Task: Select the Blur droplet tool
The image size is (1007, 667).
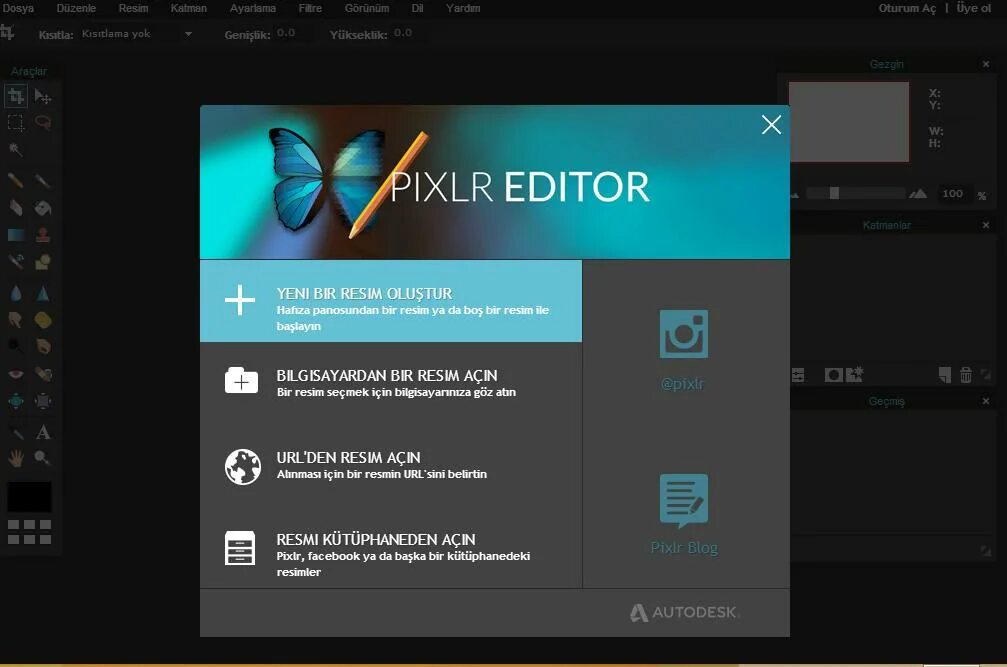Action: tap(16, 294)
